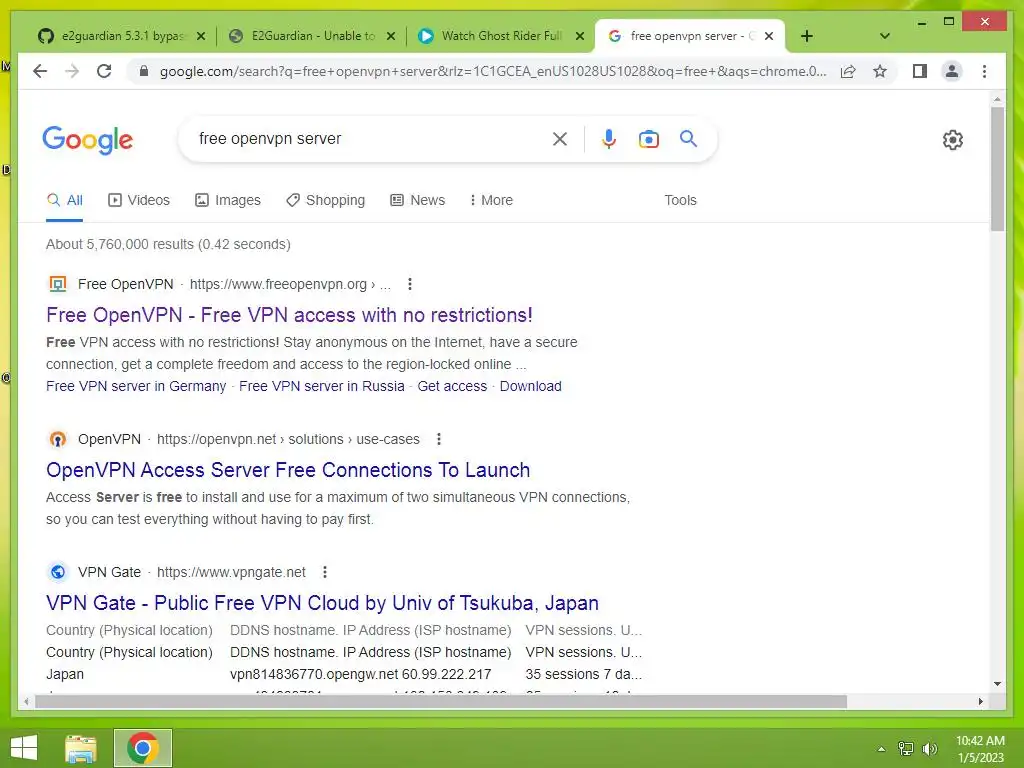Open a new tab with the plus button

(x=807, y=36)
